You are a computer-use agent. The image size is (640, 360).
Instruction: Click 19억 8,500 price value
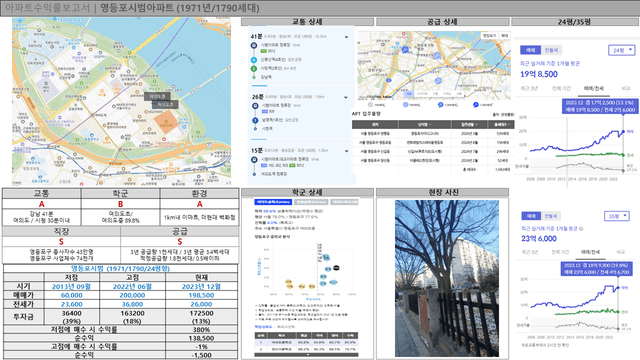coord(539,74)
